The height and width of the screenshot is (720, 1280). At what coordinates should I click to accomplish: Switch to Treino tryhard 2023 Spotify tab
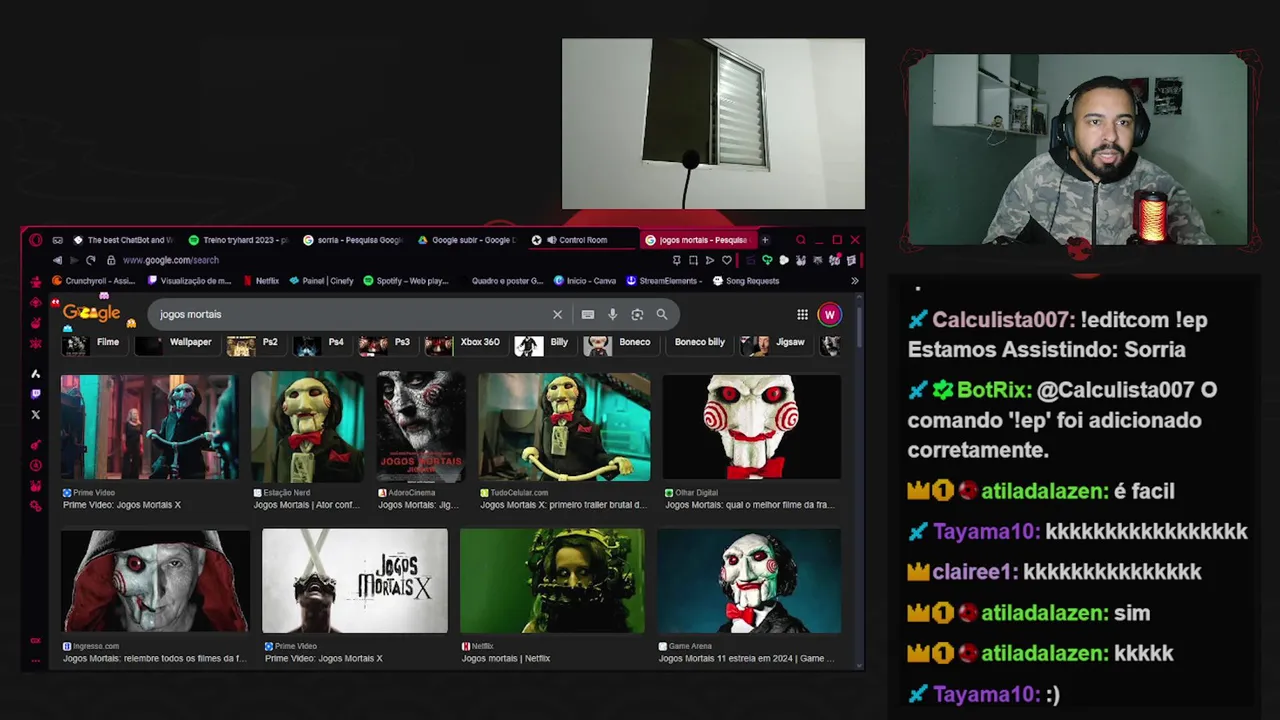[x=238, y=240]
